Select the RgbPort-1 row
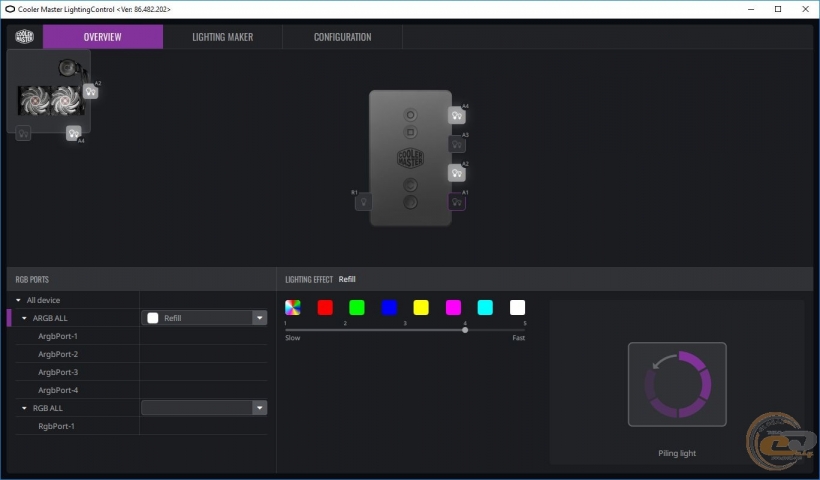The image size is (820, 480). click(x=141, y=426)
